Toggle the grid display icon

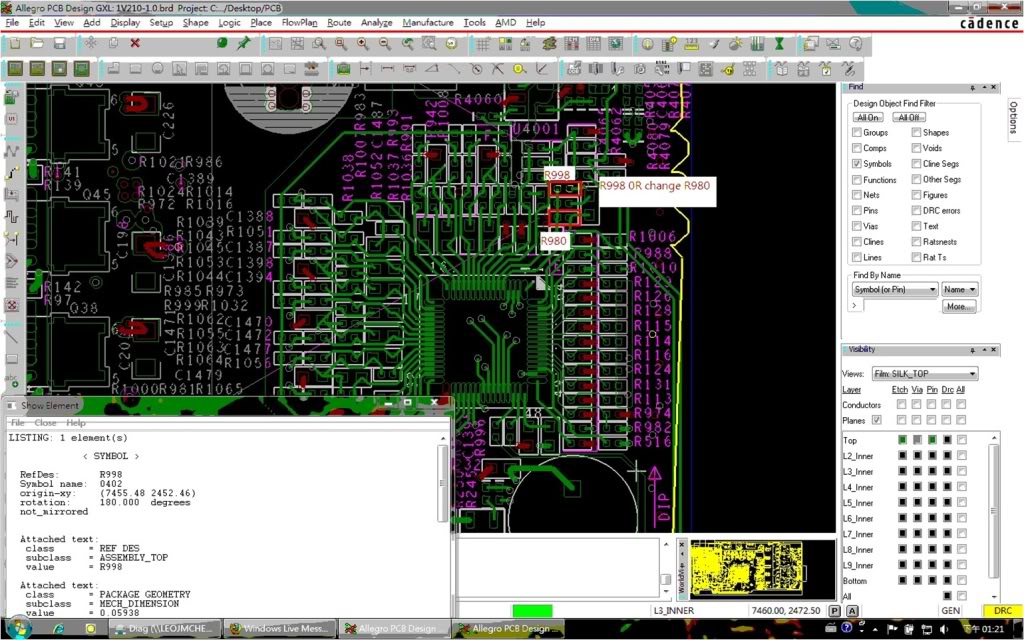tap(483, 44)
